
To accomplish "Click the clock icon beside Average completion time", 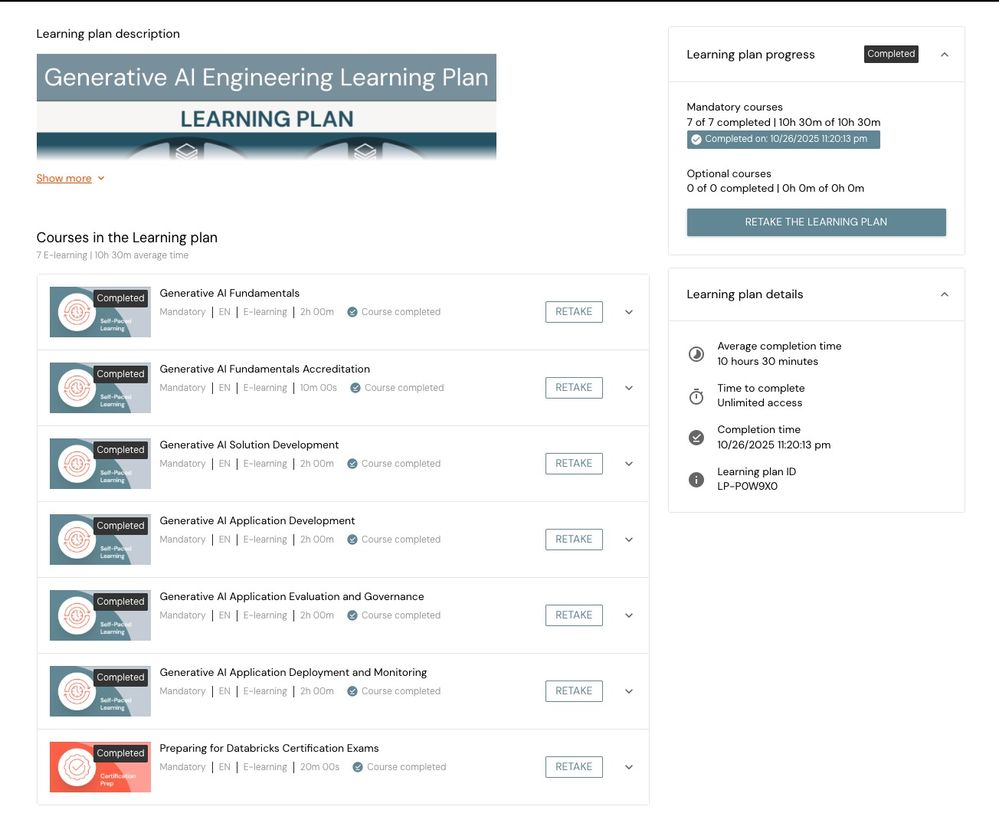I will (x=696, y=354).
